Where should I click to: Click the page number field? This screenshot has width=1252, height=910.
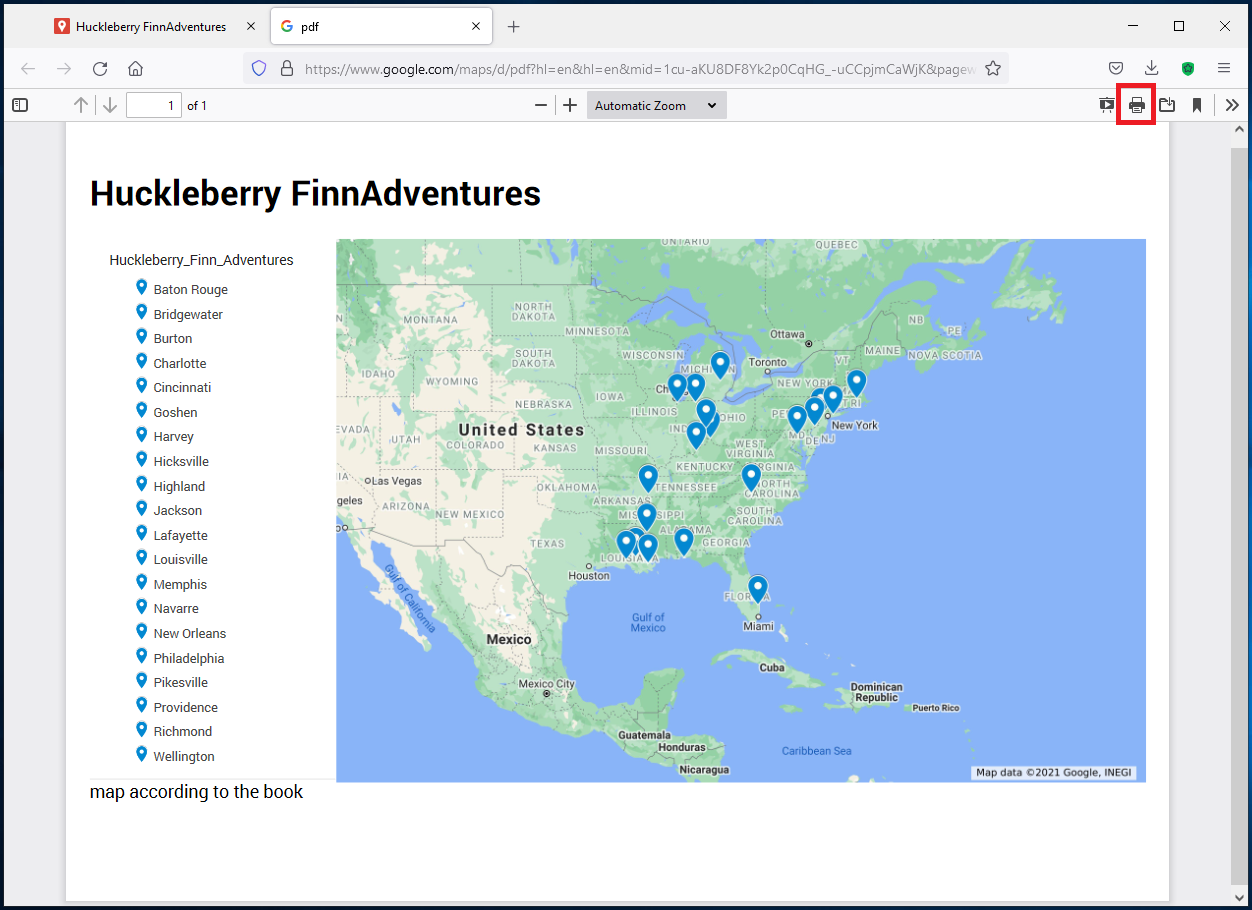154,105
